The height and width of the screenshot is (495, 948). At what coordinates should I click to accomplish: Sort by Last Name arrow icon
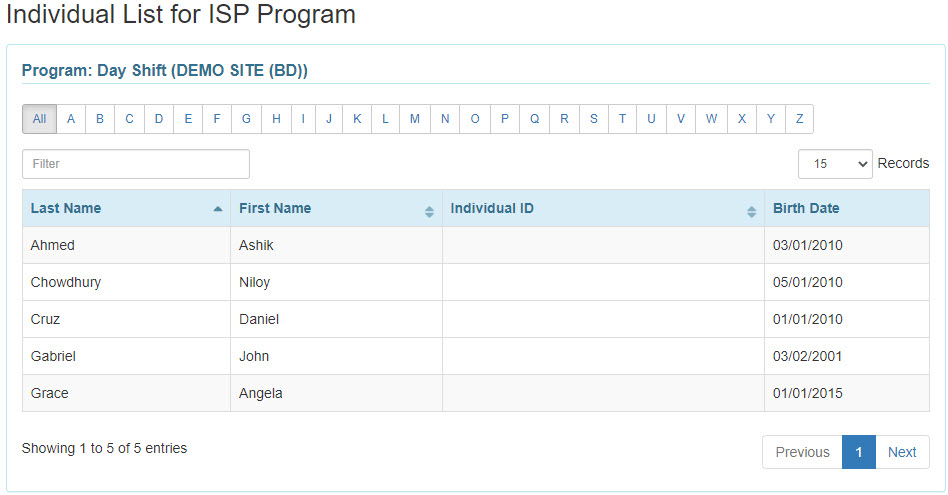pyautogui.click(x=218, y=209)
